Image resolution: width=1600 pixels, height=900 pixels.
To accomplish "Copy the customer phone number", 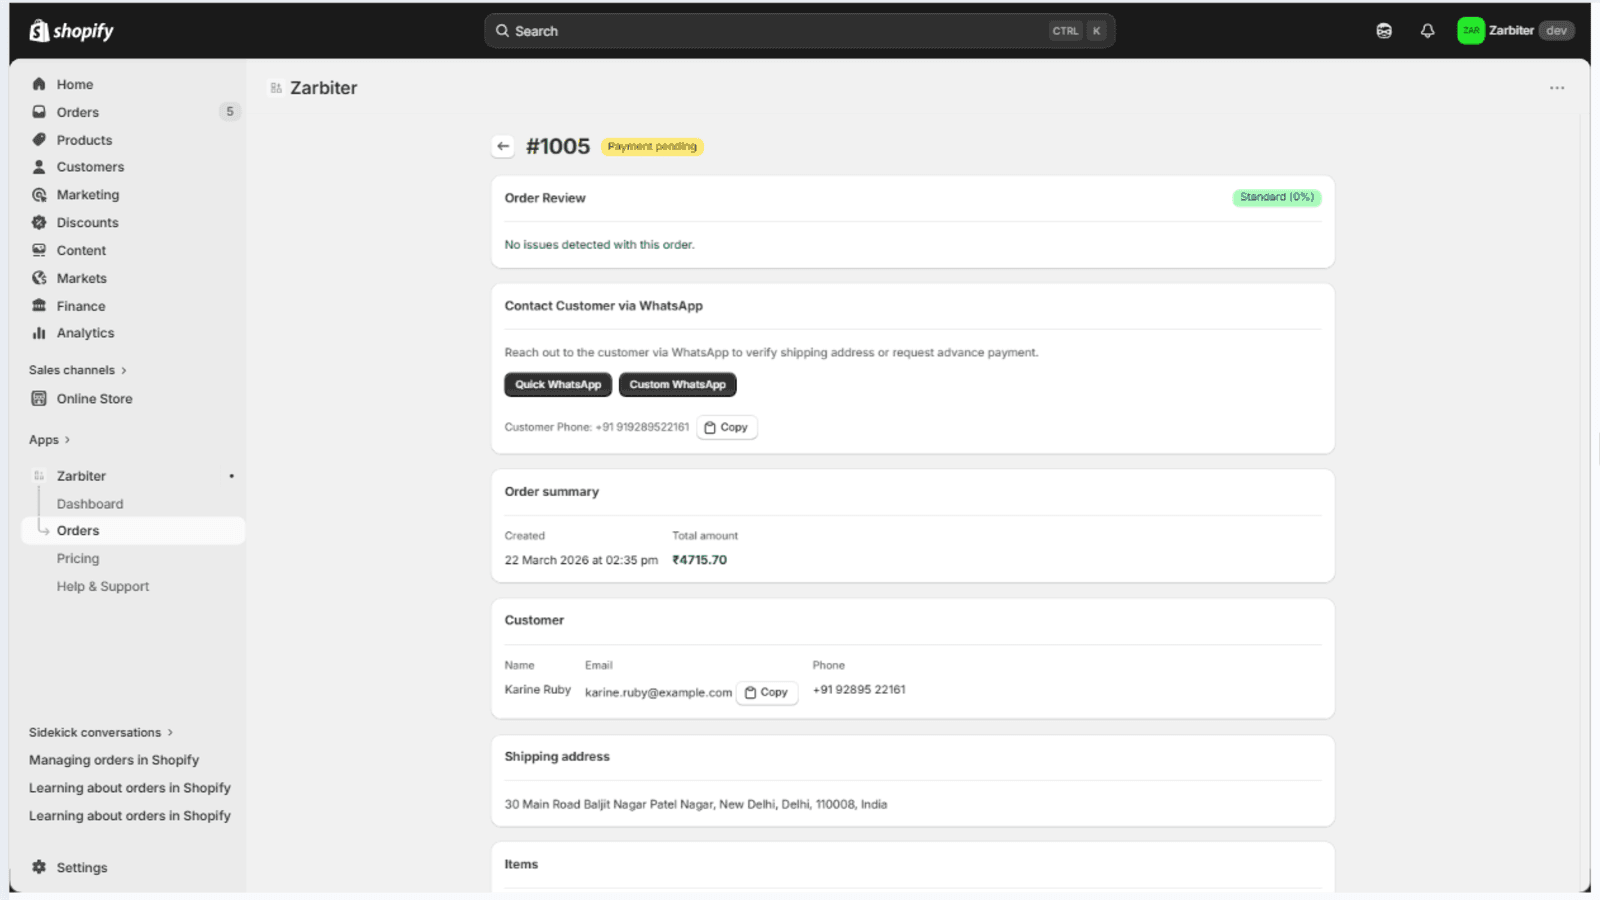I will [x=727, y=427].
